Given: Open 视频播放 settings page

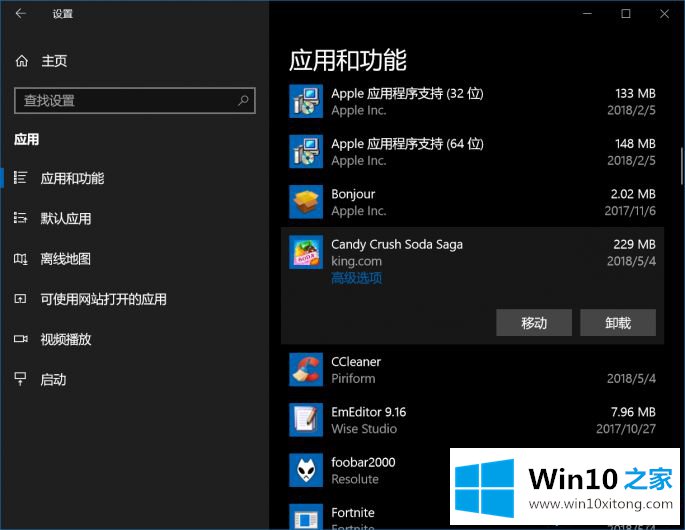Looking at the screenshot, I should [66, 339].
